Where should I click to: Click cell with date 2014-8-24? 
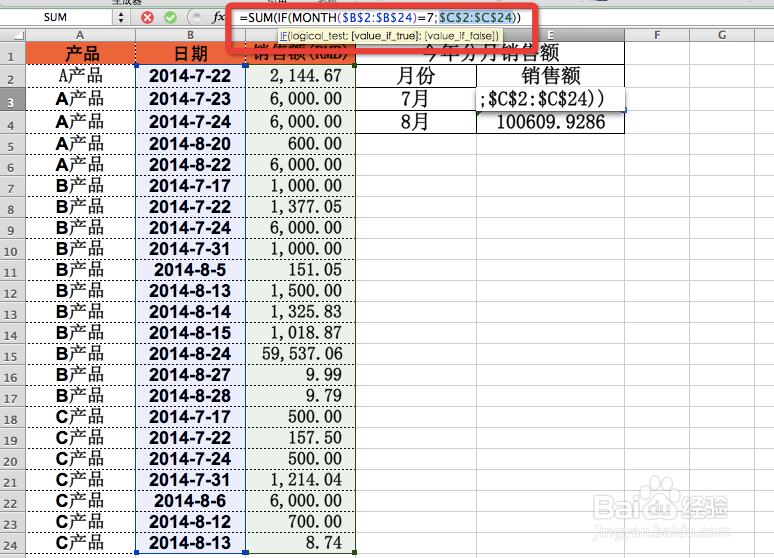click(x=190, y=354)
